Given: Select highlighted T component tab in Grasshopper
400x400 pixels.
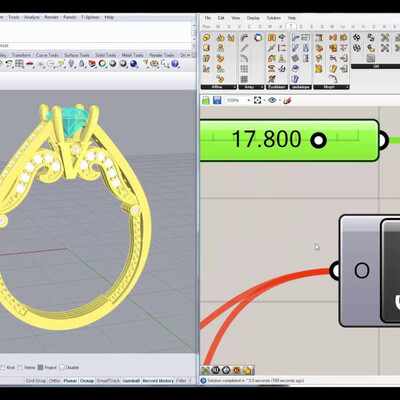Looking at the screenshot, I should click(291, 26).
